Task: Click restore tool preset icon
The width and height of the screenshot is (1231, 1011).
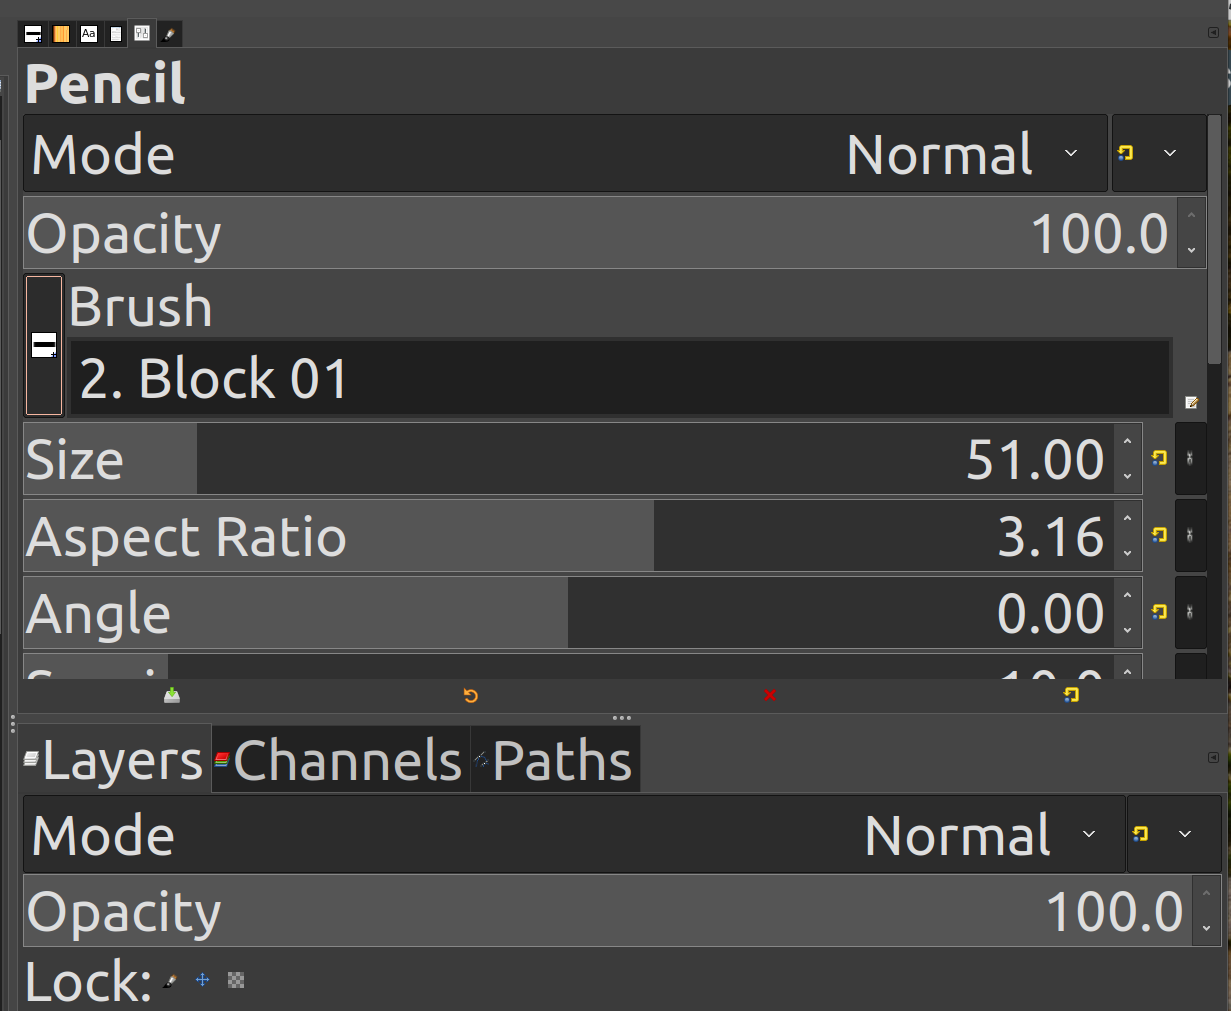Action: tap(471, 695)
